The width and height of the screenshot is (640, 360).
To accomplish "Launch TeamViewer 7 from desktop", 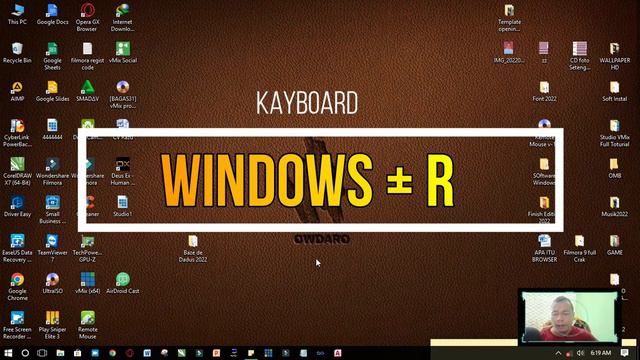I will (x=52, y=248).
